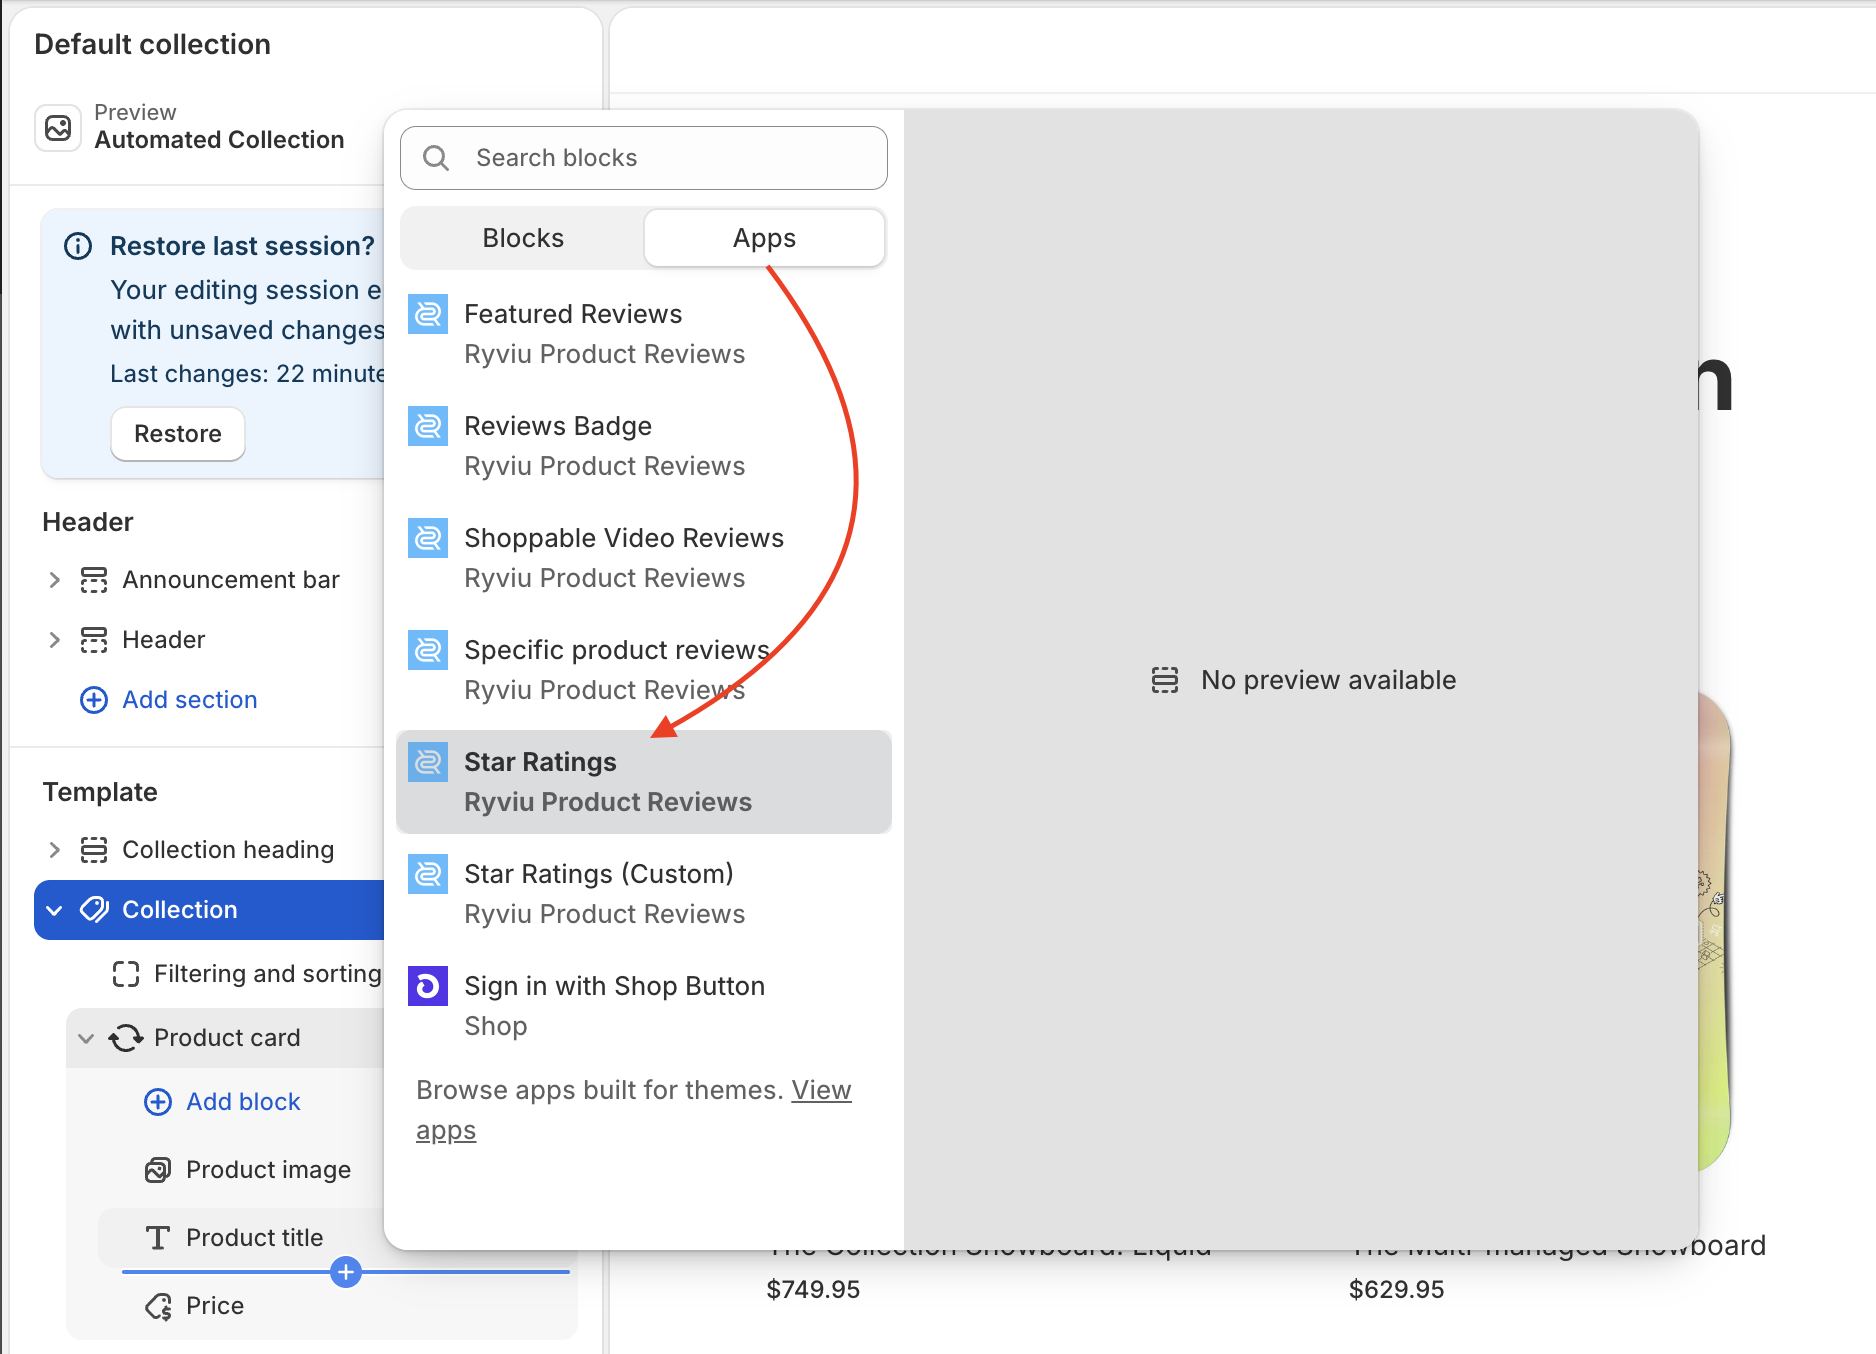The image size is (1876, 1354).
Task: Click the Product card loop icon
Action: point(126,1038)
